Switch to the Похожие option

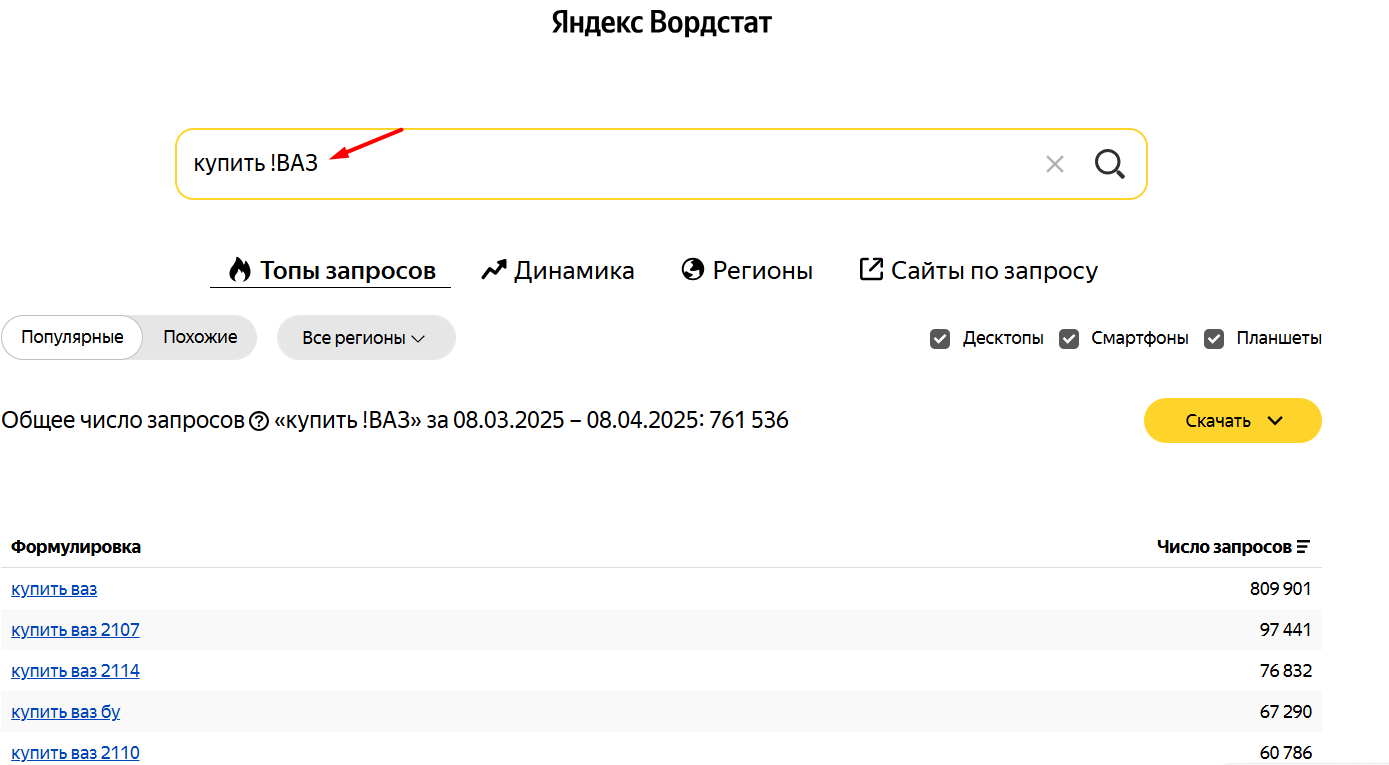click(x=200, y=337)
